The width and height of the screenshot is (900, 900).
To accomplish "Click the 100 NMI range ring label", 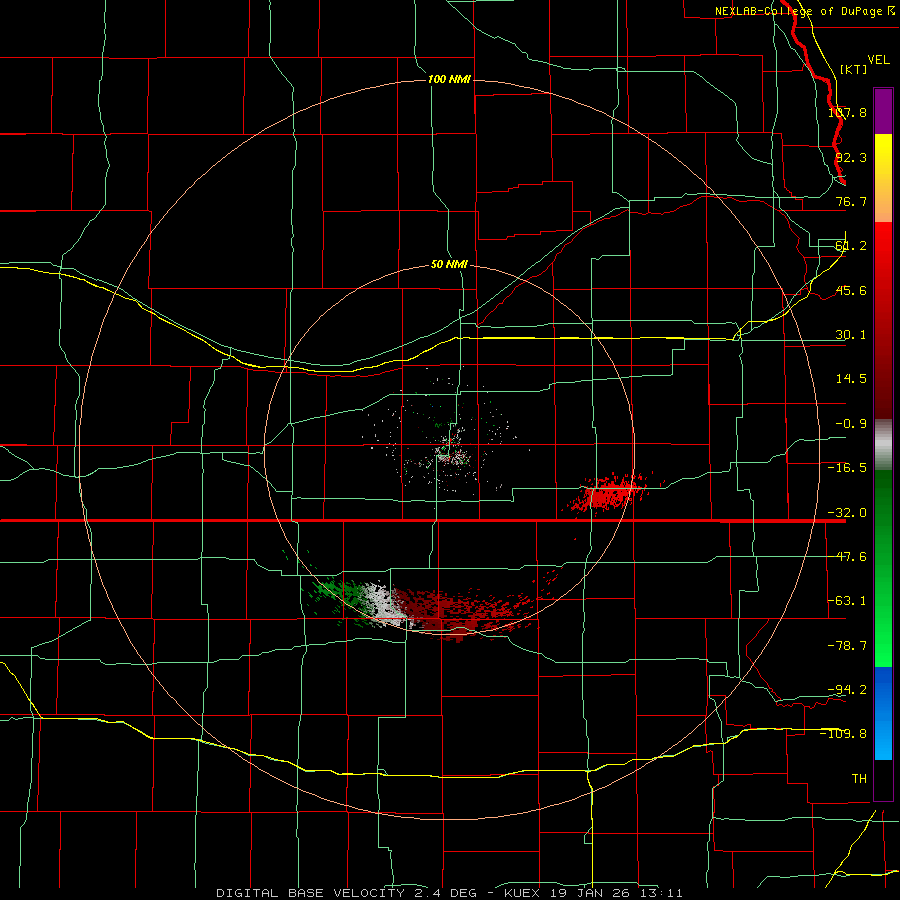I will [449, 79].
